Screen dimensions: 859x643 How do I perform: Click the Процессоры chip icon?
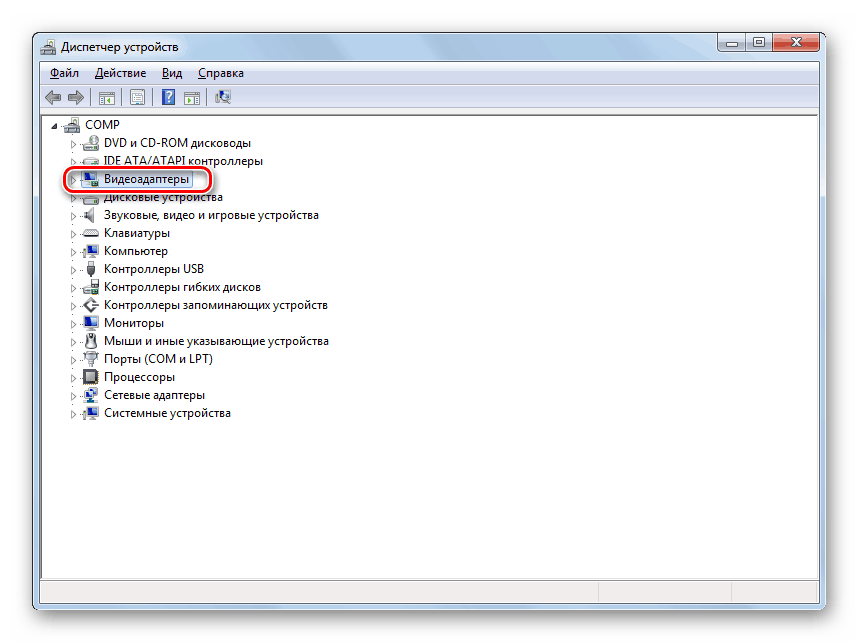tap(90, 377)
